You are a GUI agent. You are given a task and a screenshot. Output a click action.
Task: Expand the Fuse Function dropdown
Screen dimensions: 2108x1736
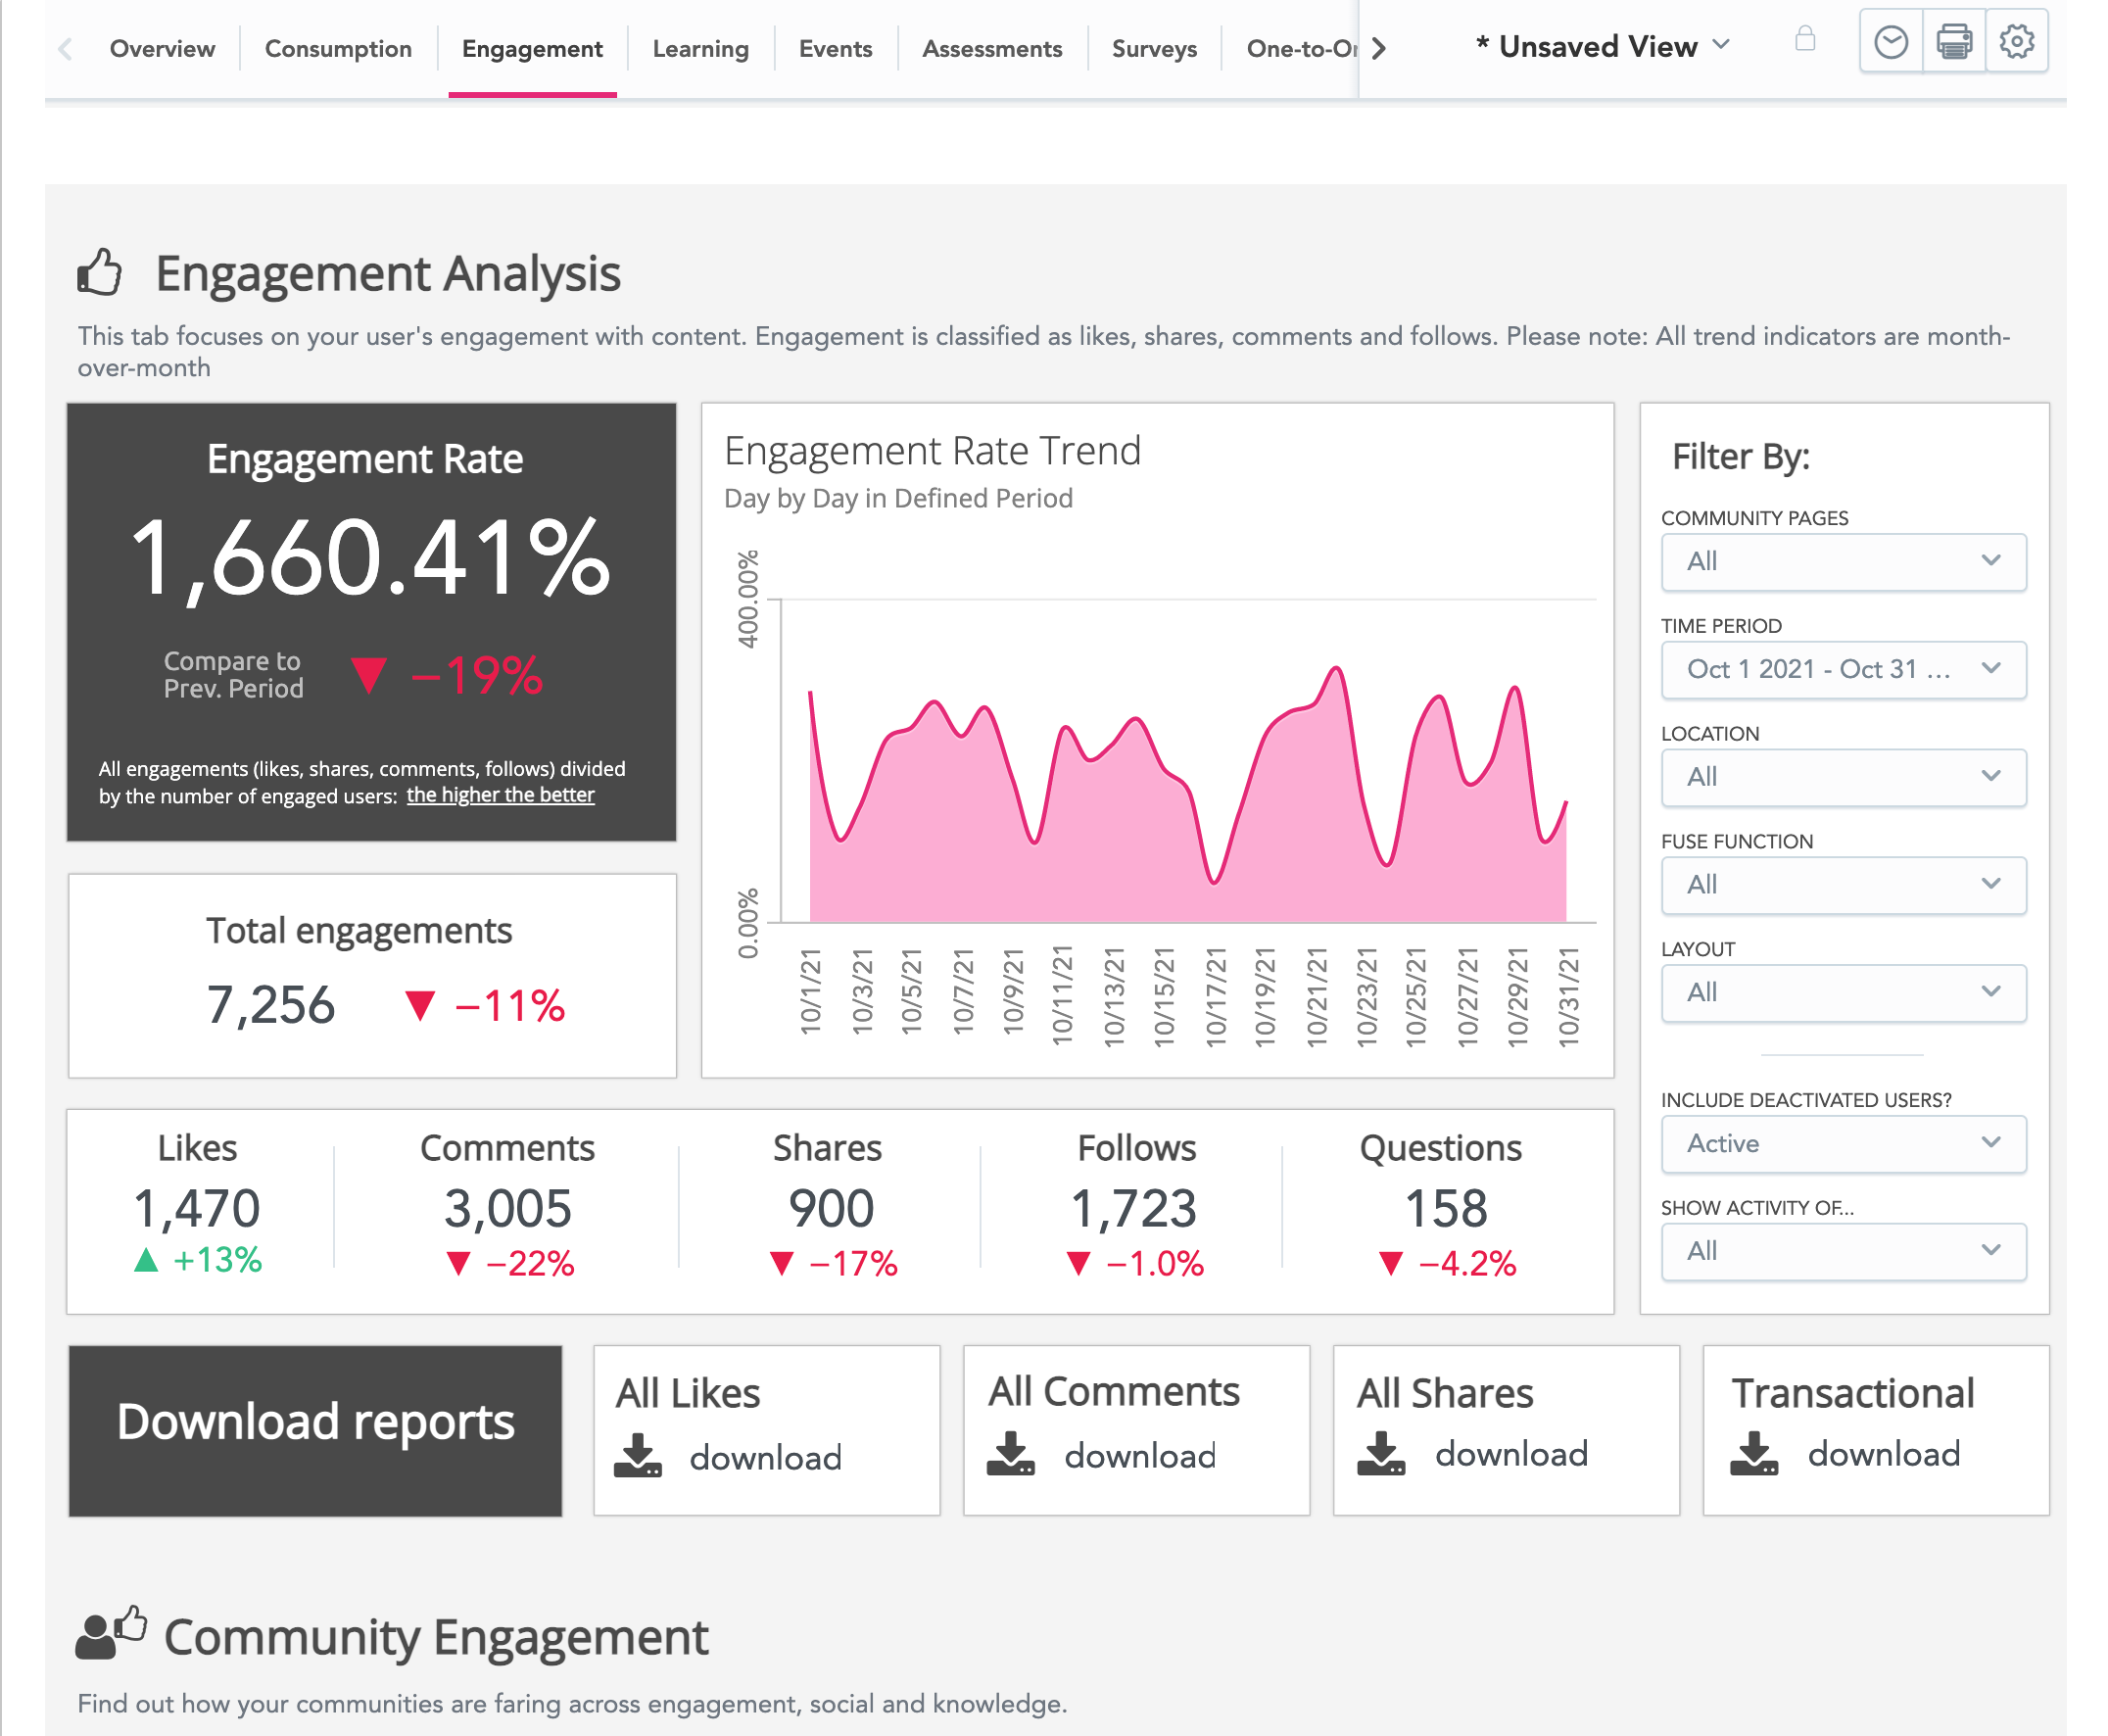point(1842,885)
